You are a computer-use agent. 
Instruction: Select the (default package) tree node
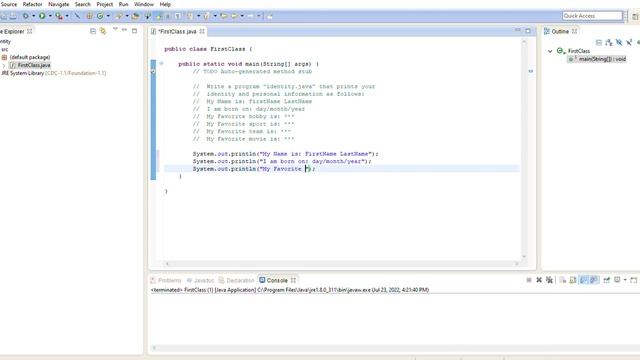29,57
